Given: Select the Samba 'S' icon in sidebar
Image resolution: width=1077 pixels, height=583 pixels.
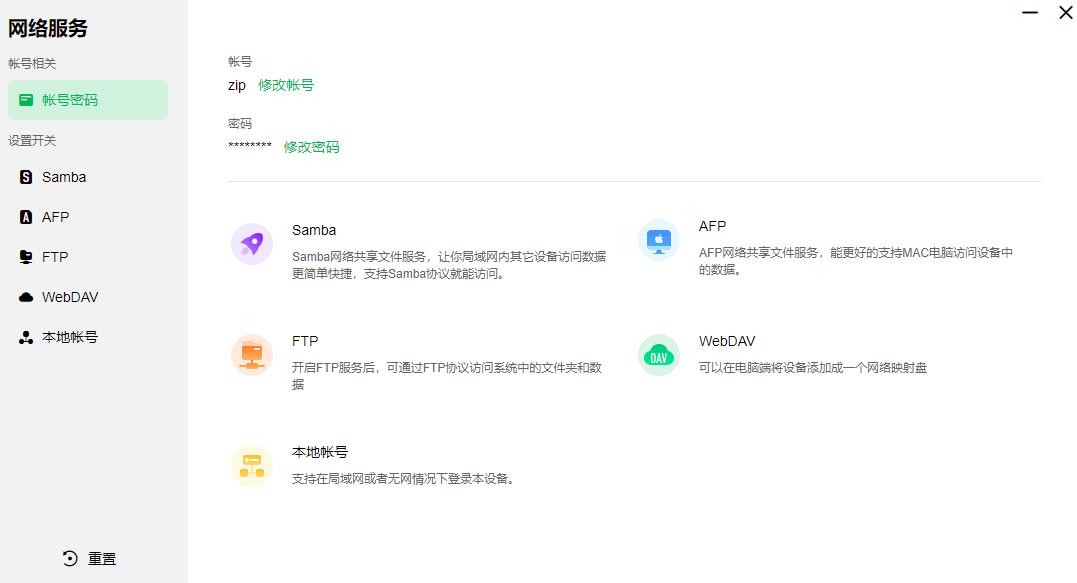Looking at the screenshot, I should (x=24, y=176).
